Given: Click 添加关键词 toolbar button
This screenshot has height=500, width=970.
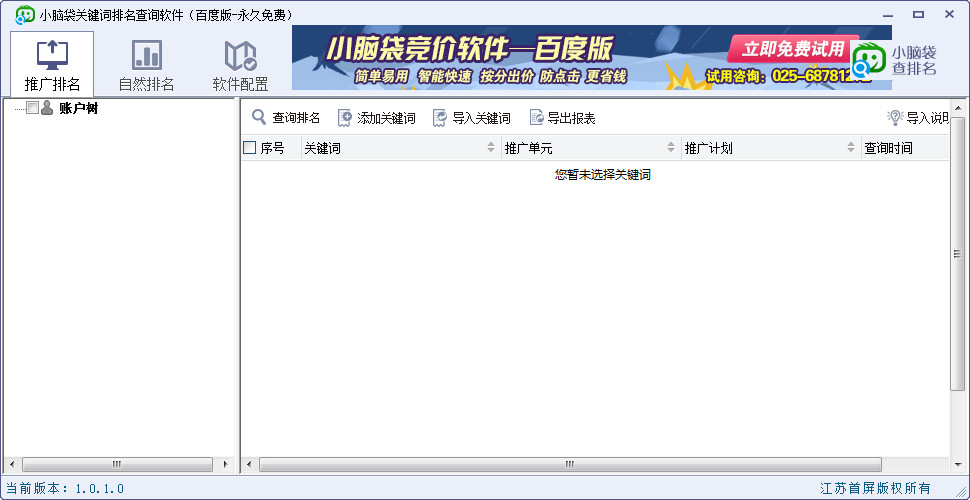Looking at the screenshot, I should [x=377, y=118].
